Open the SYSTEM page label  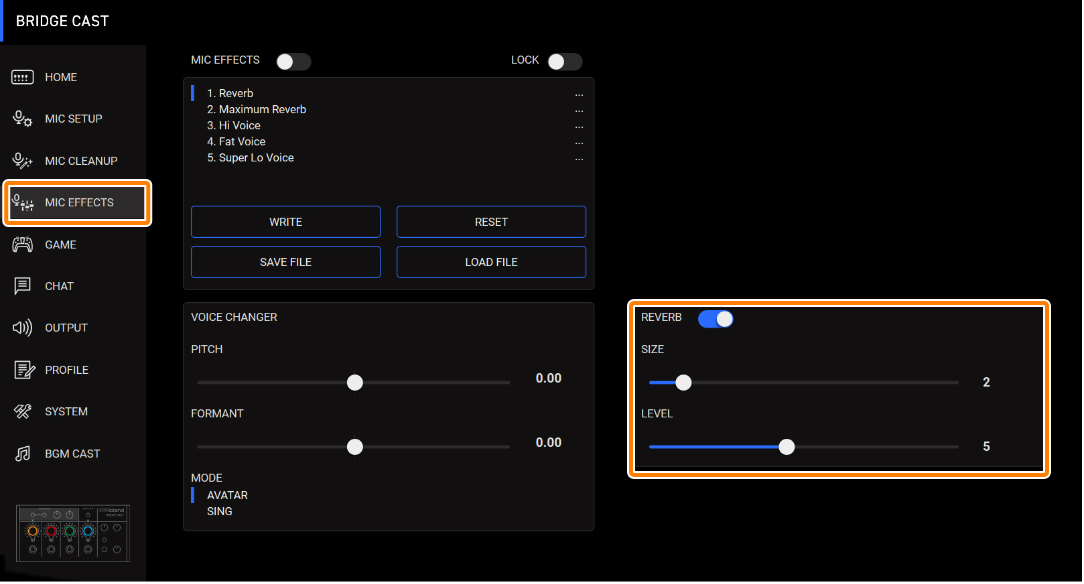[x=66, y=411]
